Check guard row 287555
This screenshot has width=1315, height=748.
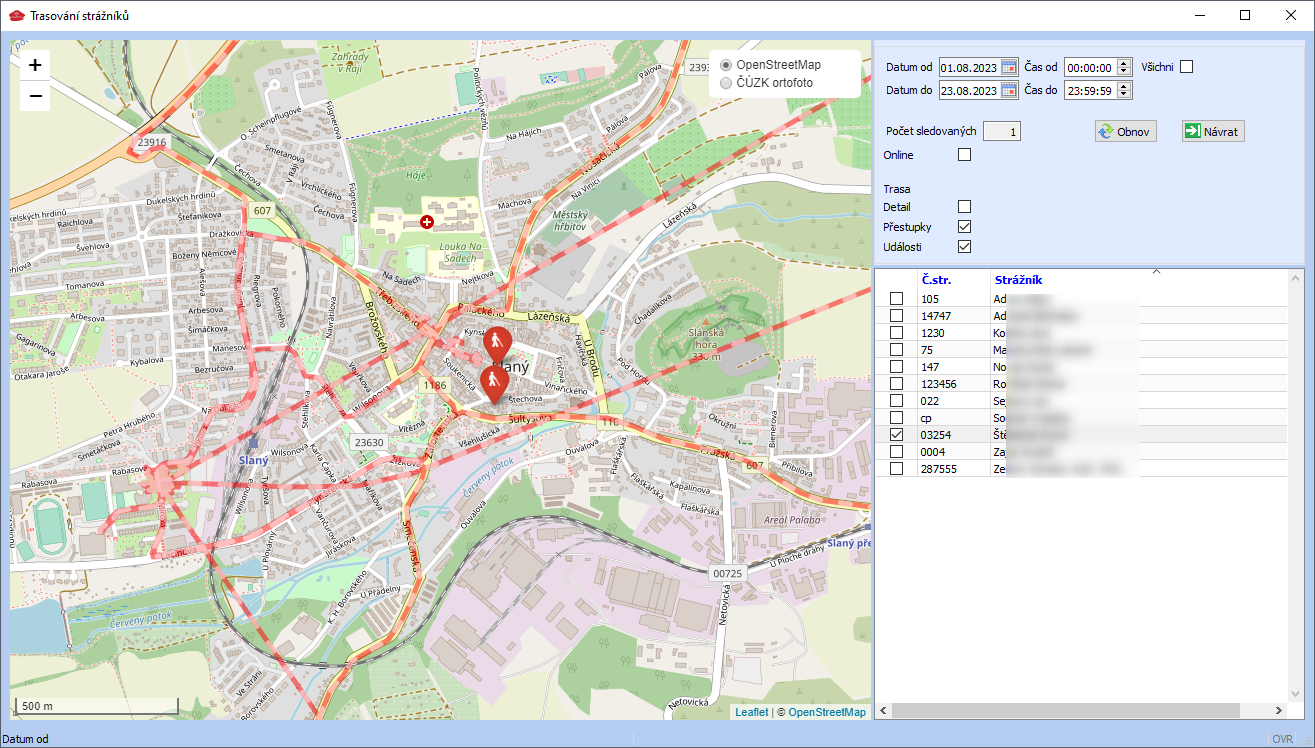[897, 469]
